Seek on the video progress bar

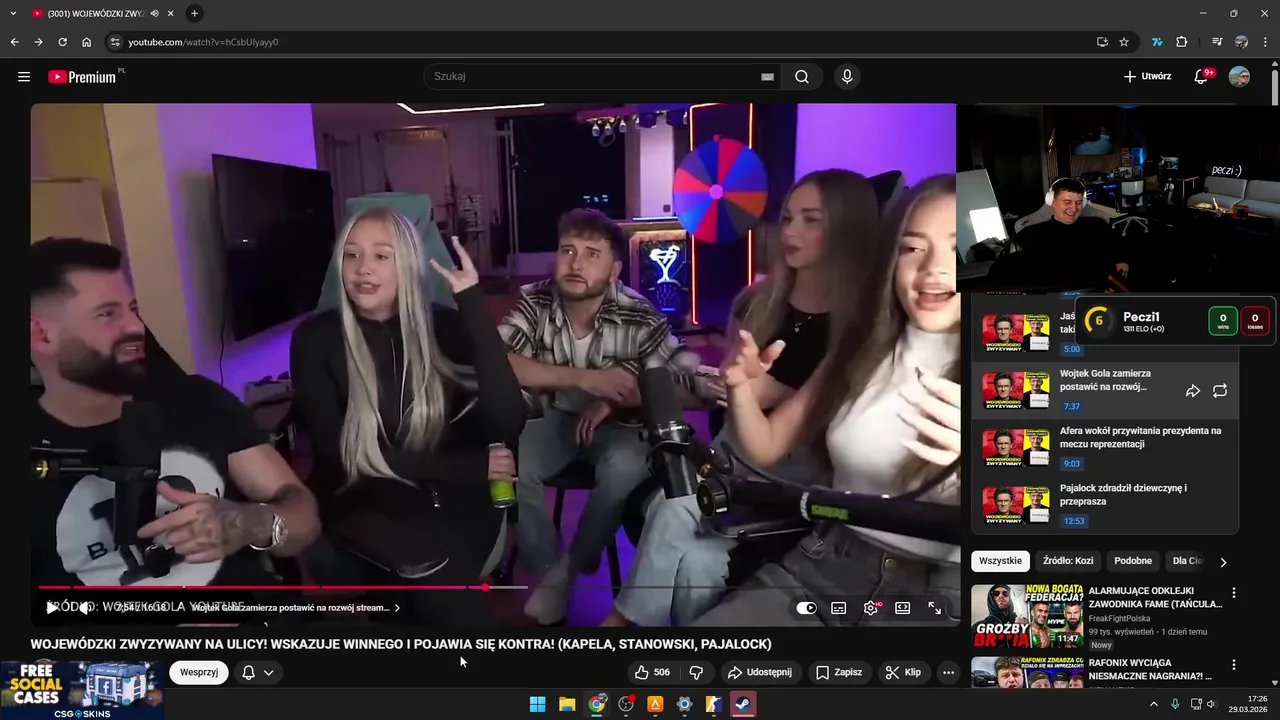point(497,587)
